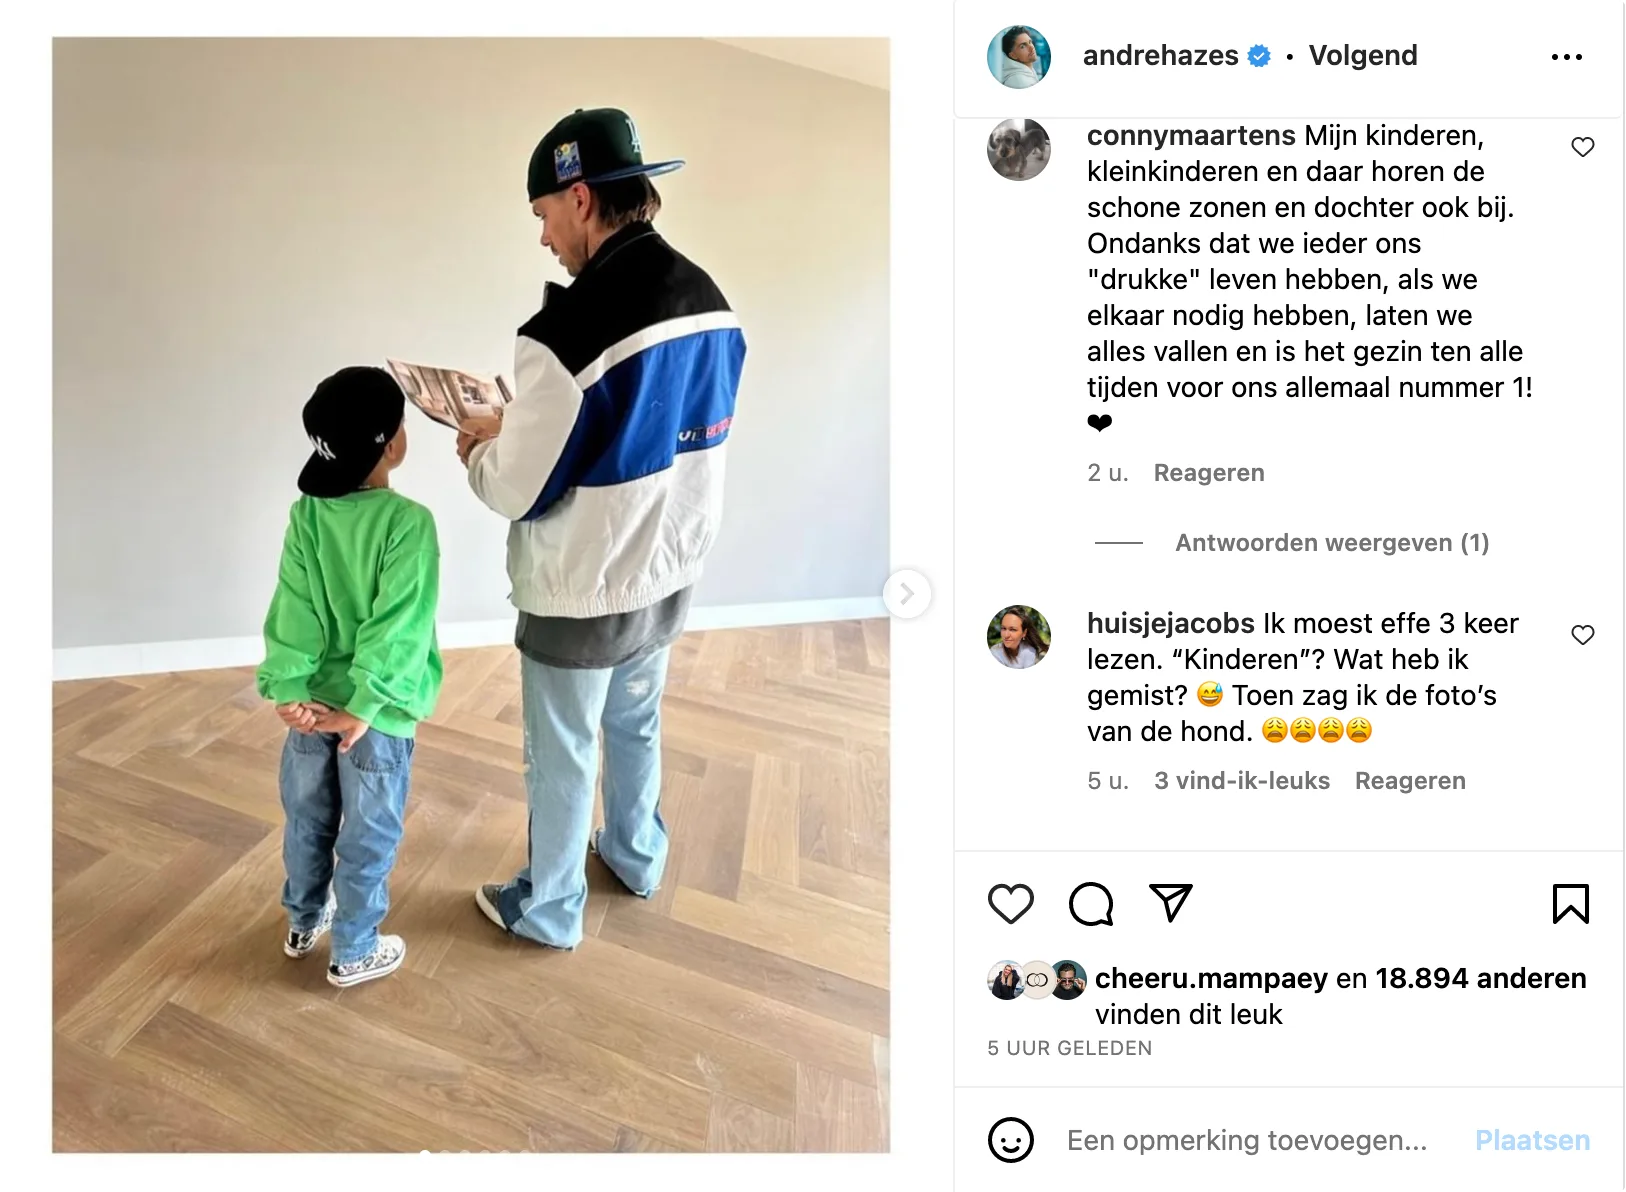This screenshot has height=1192, width=1626.
Task: Reply to the huisjejacobs comment
Action: [x=1410, y=781]
